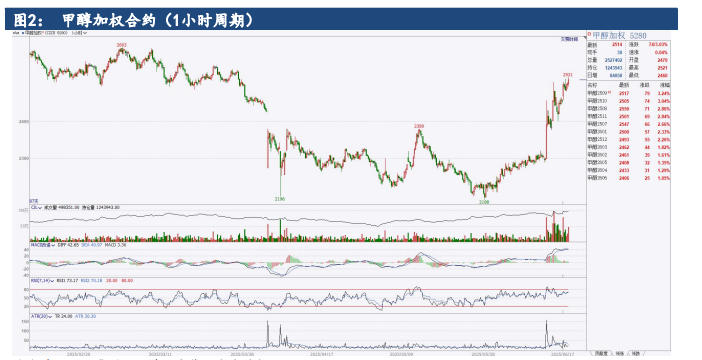Sort by the 涨跌 column header
702x360 pixels.
[x=644, y=85]
